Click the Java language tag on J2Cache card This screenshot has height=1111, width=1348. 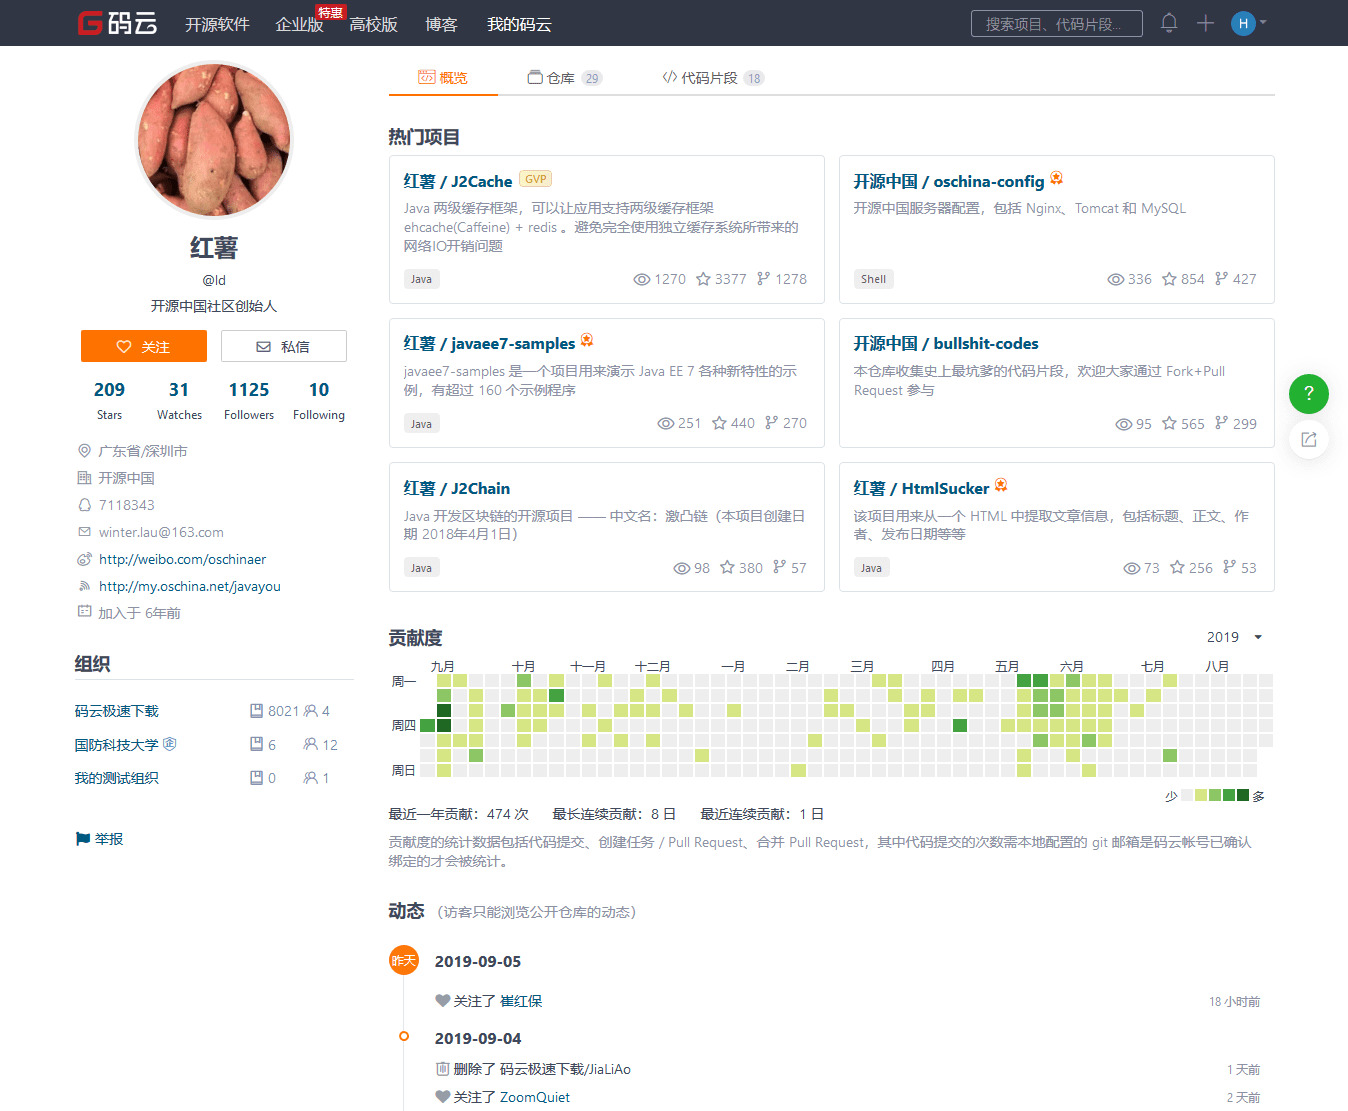click(x=421, y=279)
